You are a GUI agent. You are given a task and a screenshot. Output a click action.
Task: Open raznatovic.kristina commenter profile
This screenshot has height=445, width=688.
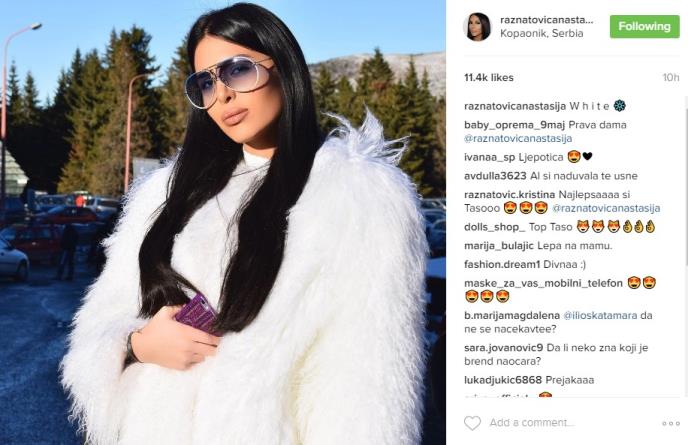tap(509, 194)
